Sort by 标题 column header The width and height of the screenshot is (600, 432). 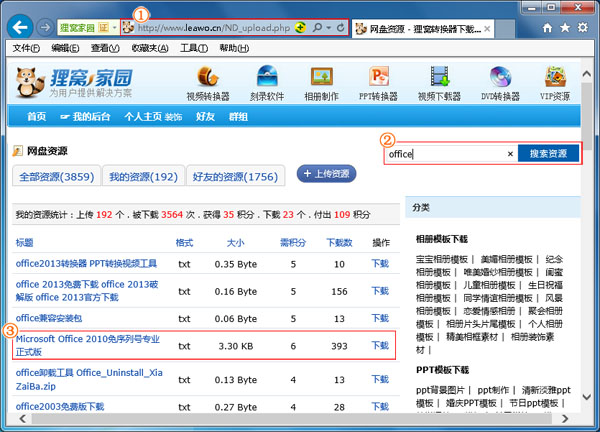(x=24, y=243)
